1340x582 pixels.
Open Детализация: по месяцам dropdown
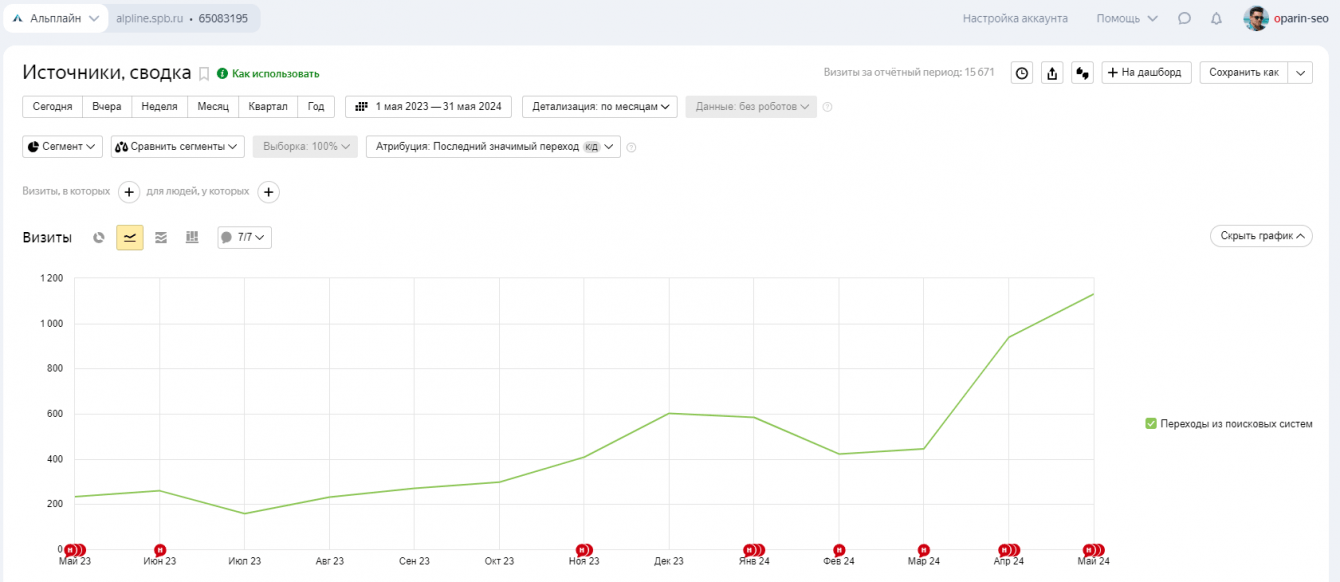tap(600, 106)
